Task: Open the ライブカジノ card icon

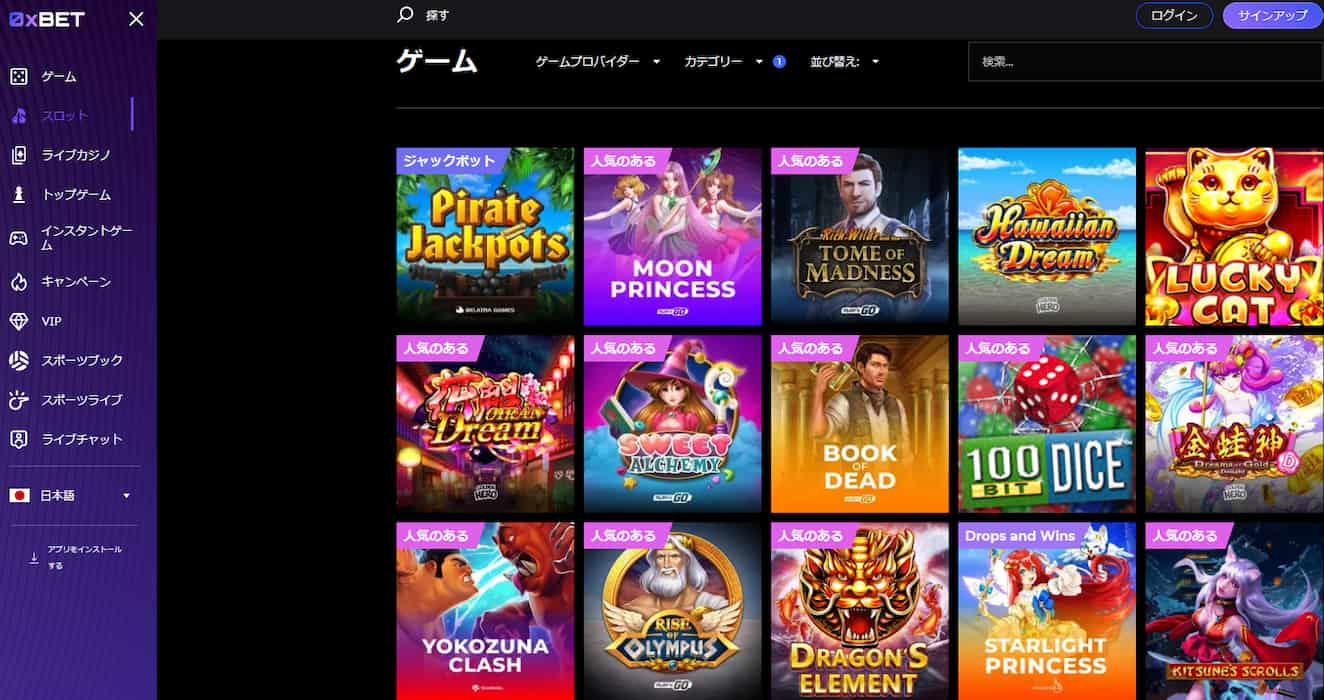Action: (18, 155)
